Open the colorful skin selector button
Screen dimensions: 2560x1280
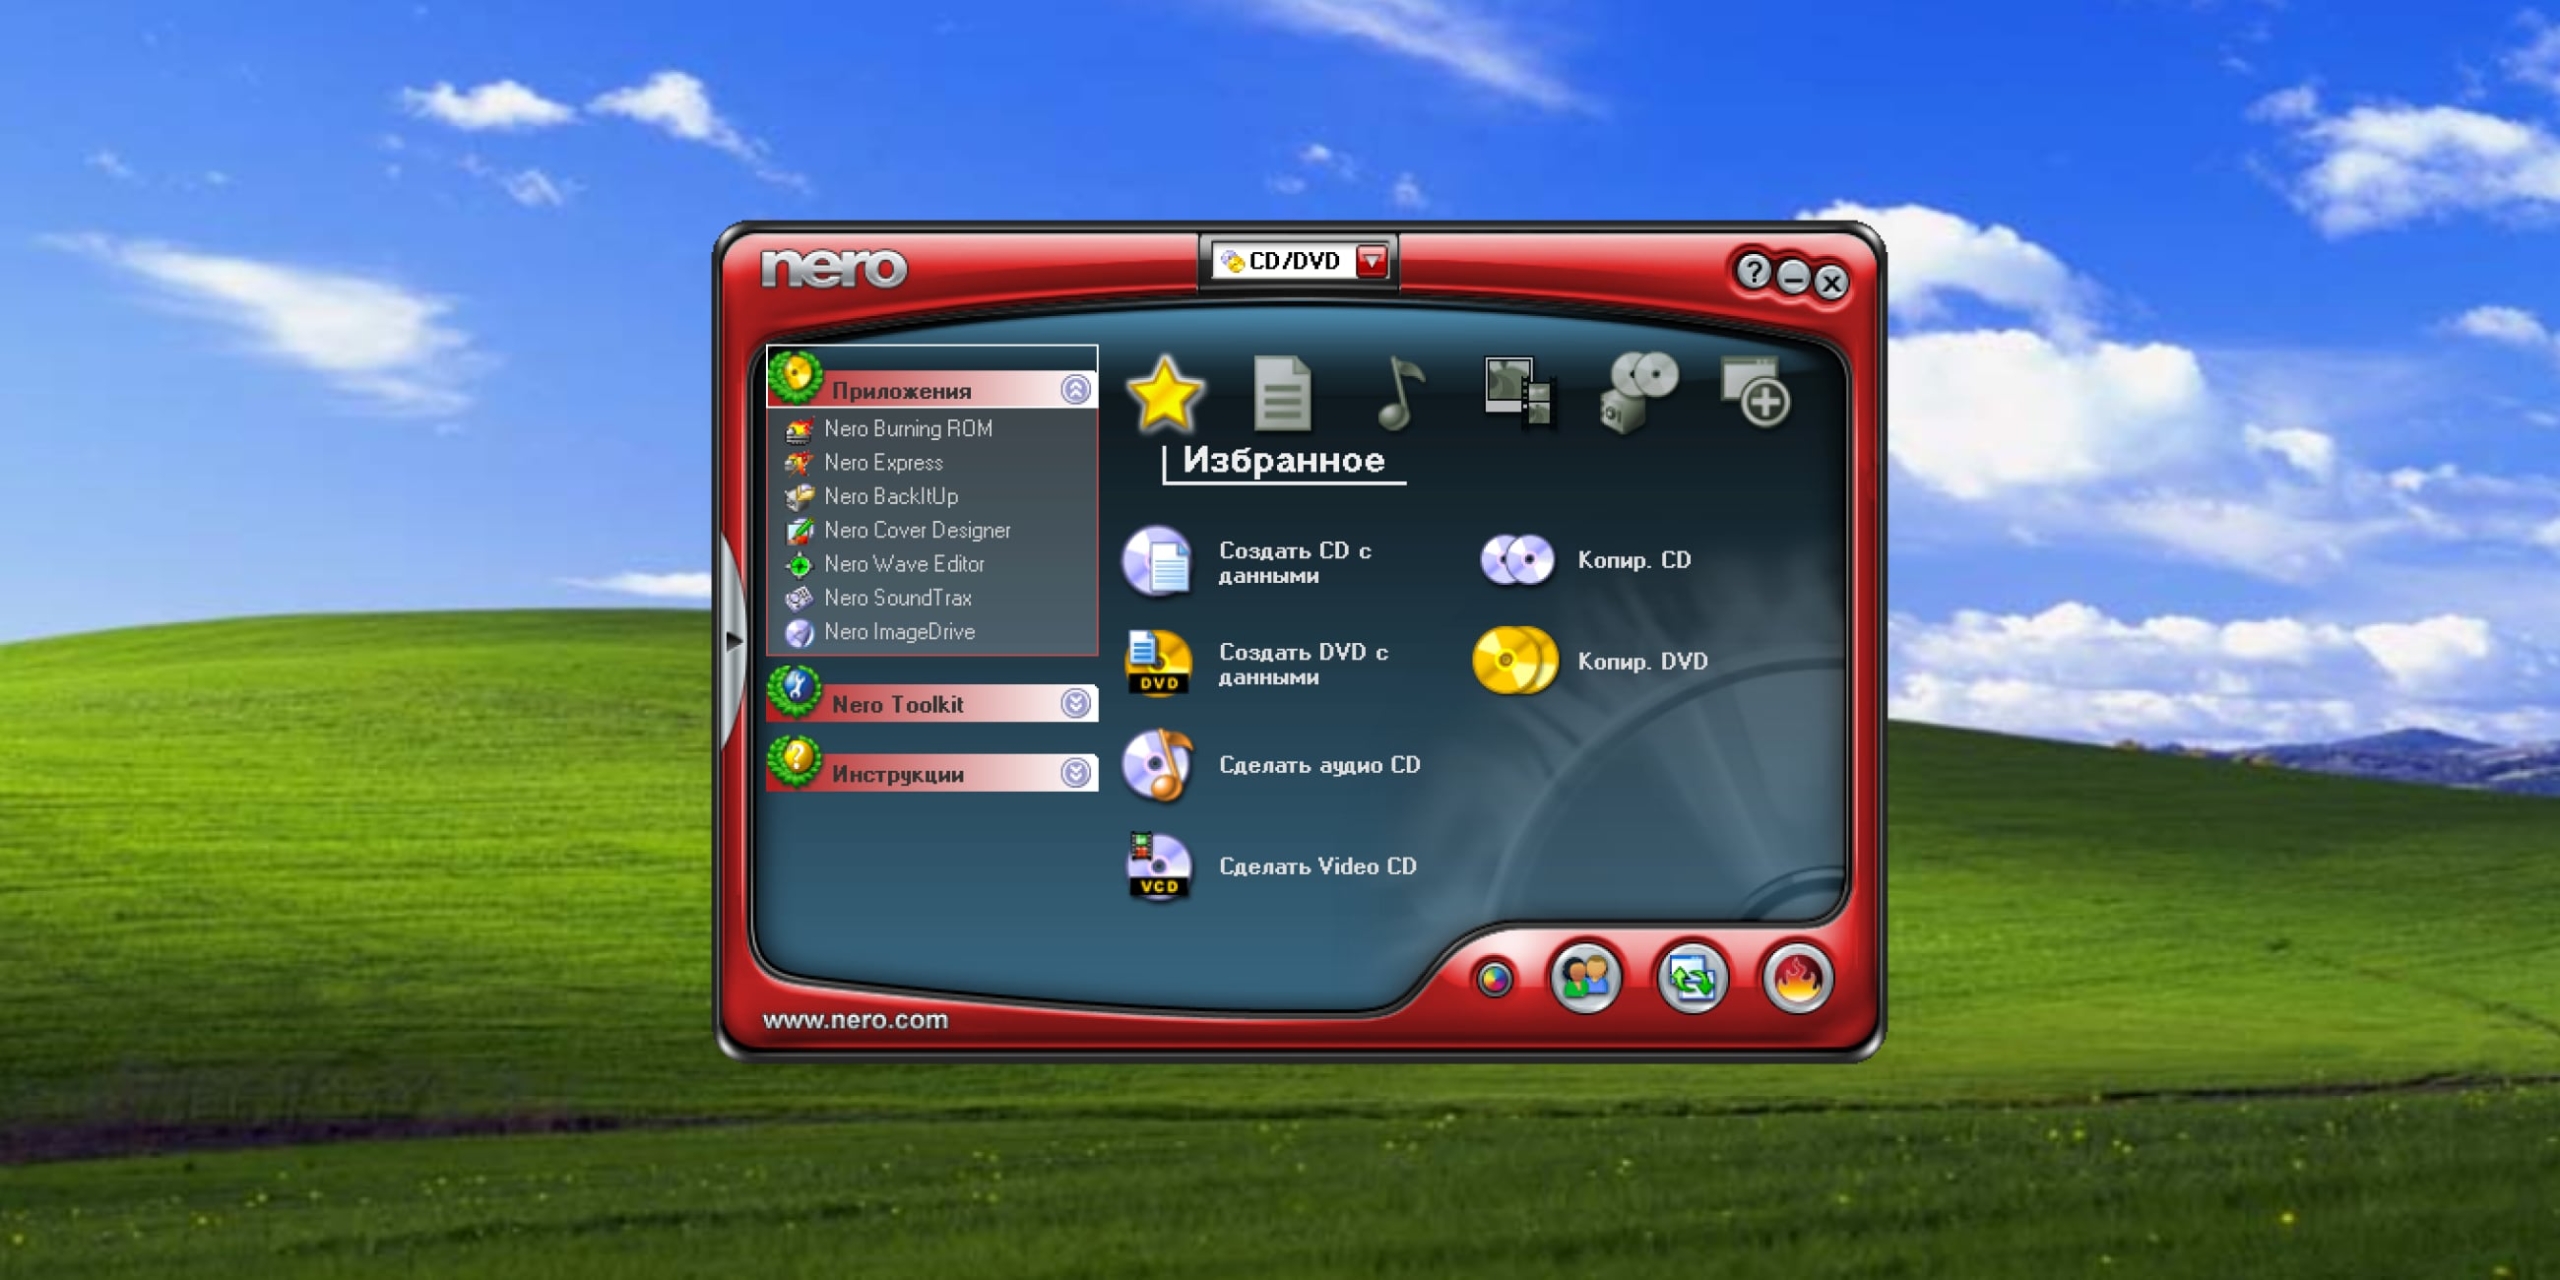pos(1495,979)
